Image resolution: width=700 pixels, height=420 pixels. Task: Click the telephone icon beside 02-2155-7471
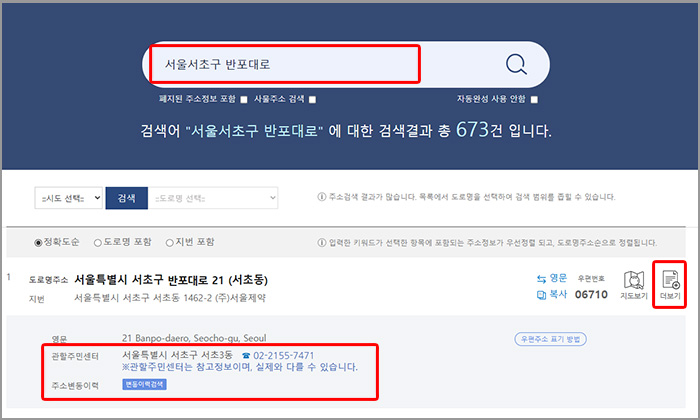point(246,356)
